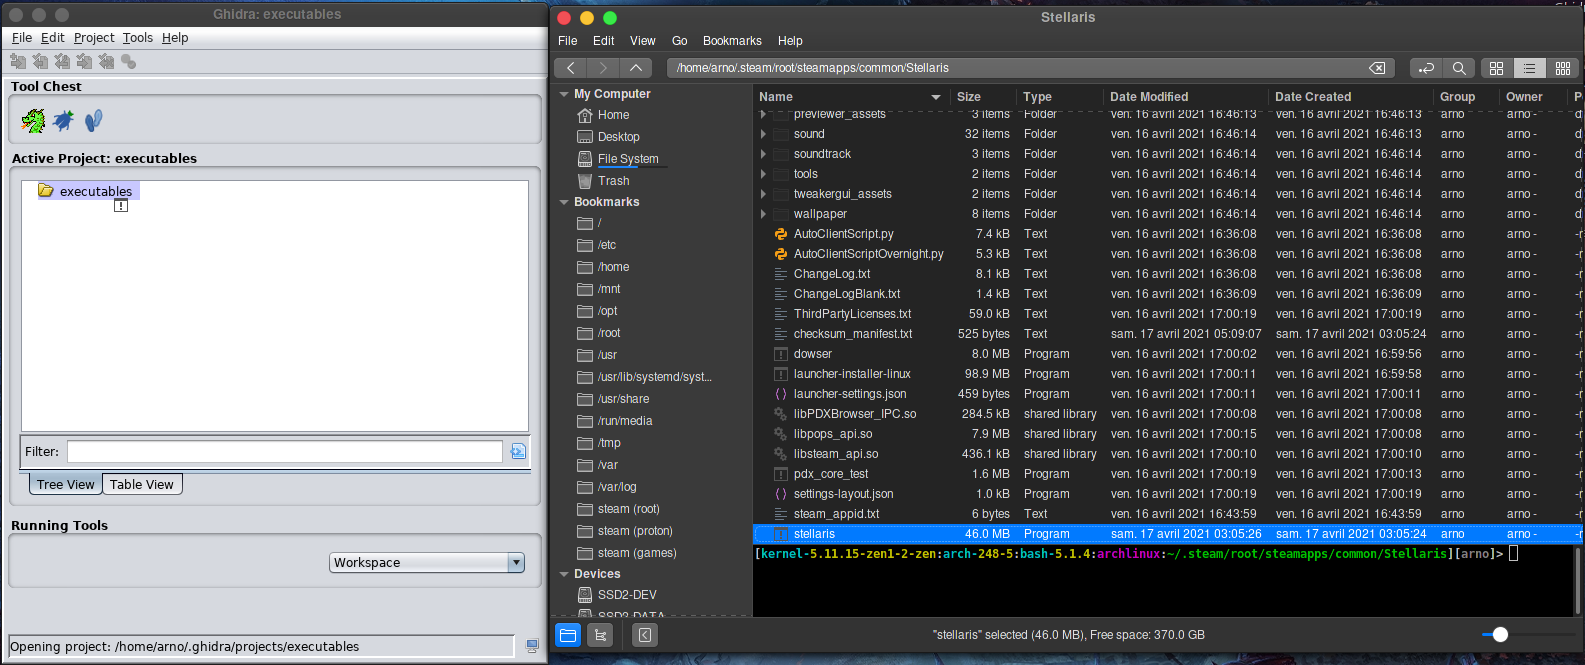Open the /usr/share bookmark

pyautogui.click(x=623, y=399)
